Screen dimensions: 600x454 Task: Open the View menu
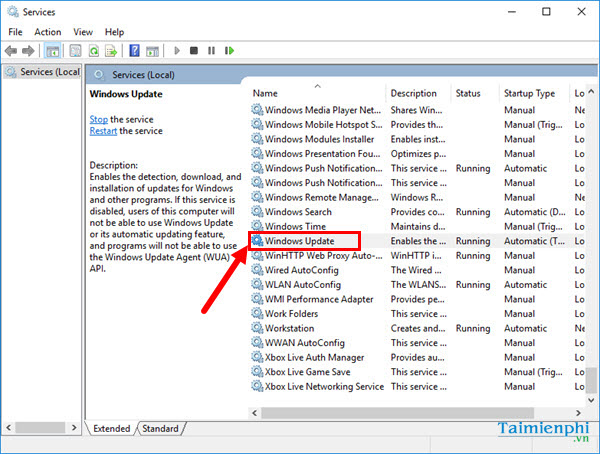83,32
